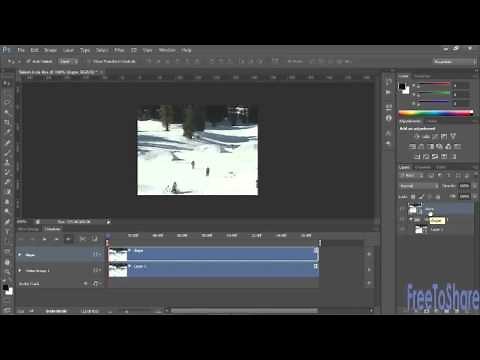This screenshot has width=480, height=360.
Task: Add a Levels adjustment
Action: (426, 136)
